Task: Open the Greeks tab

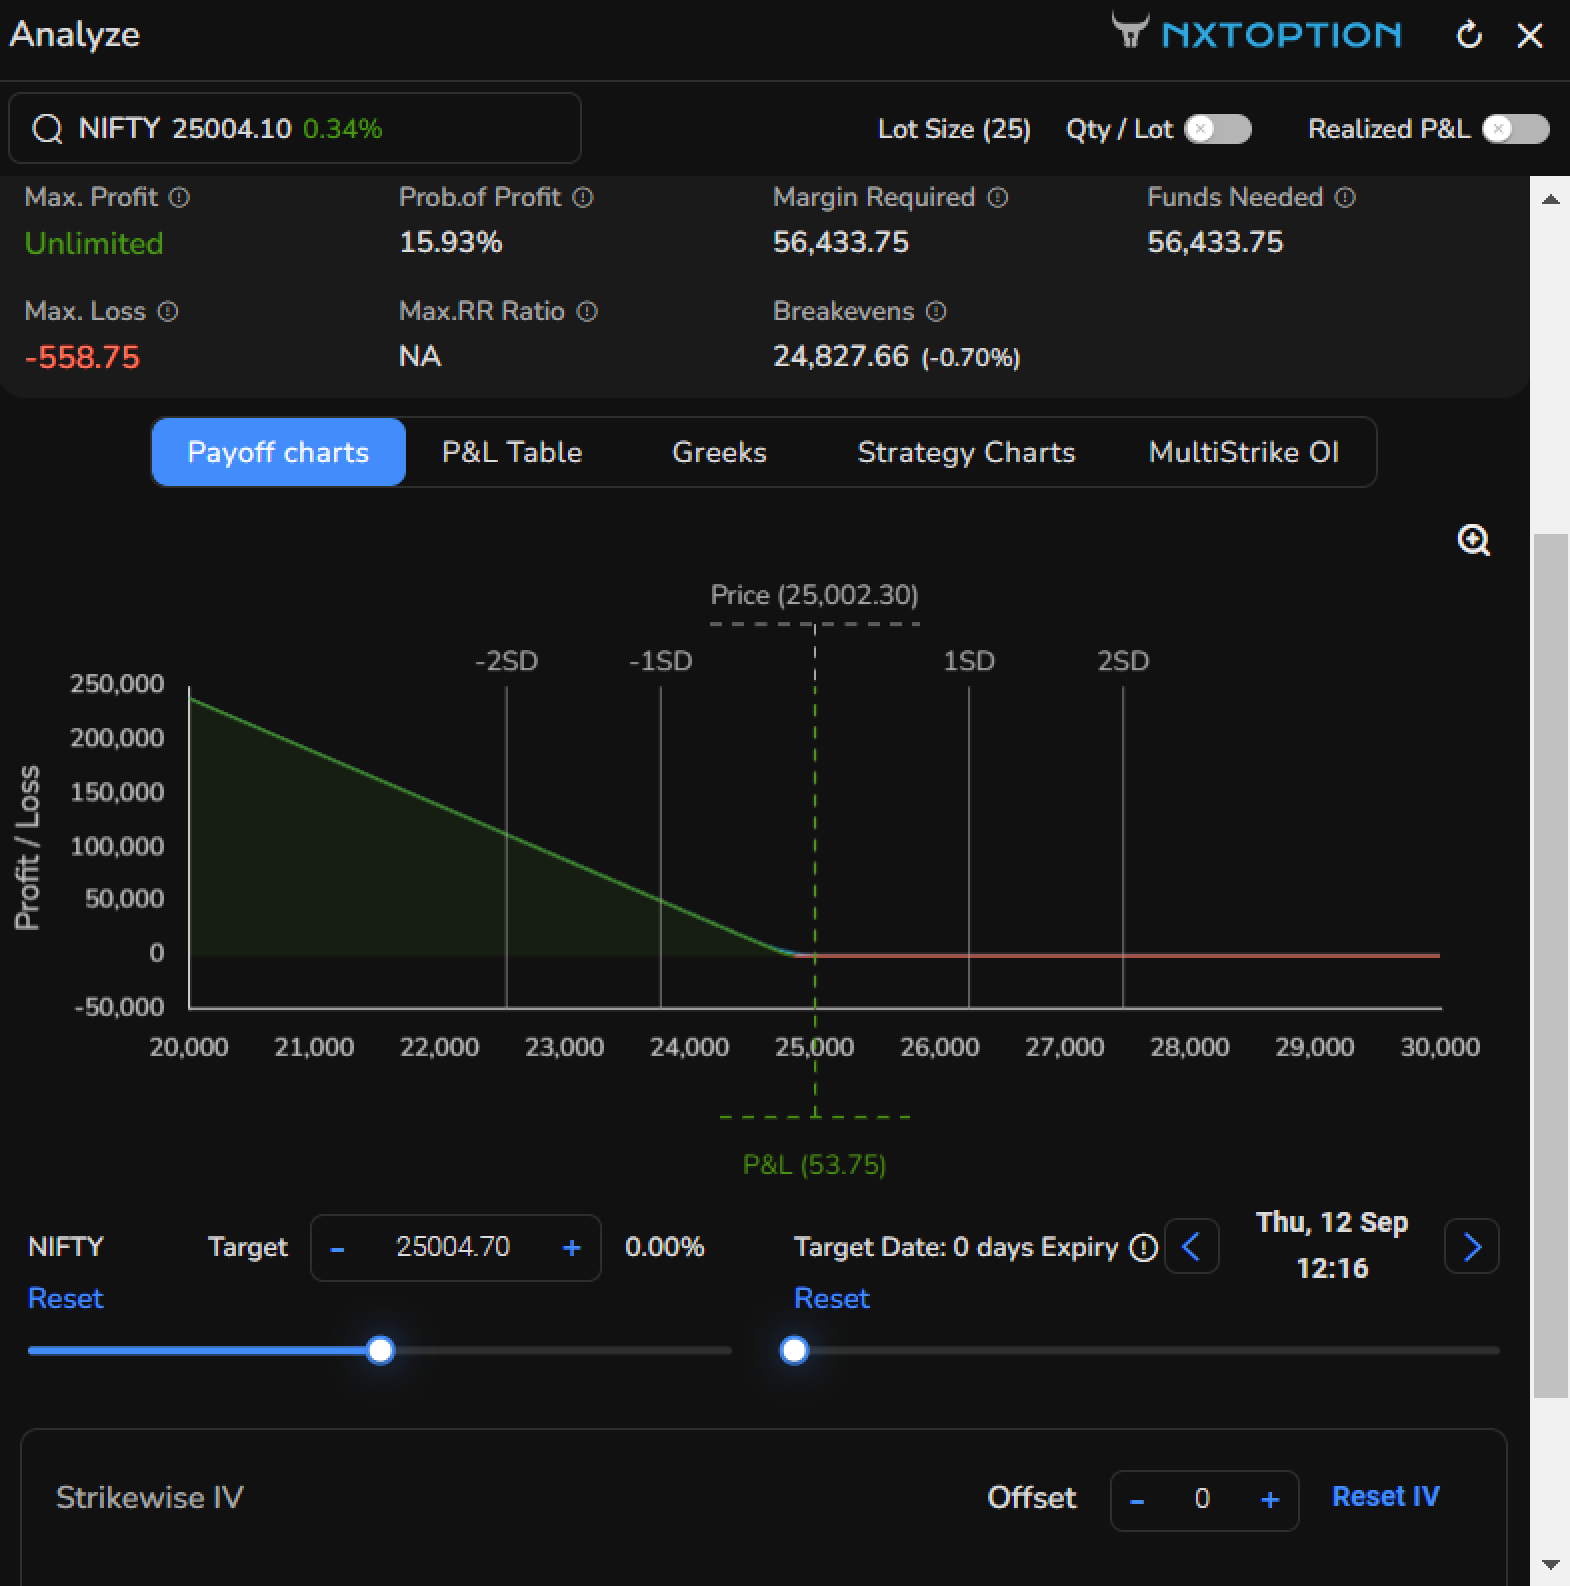Action: 719,452
